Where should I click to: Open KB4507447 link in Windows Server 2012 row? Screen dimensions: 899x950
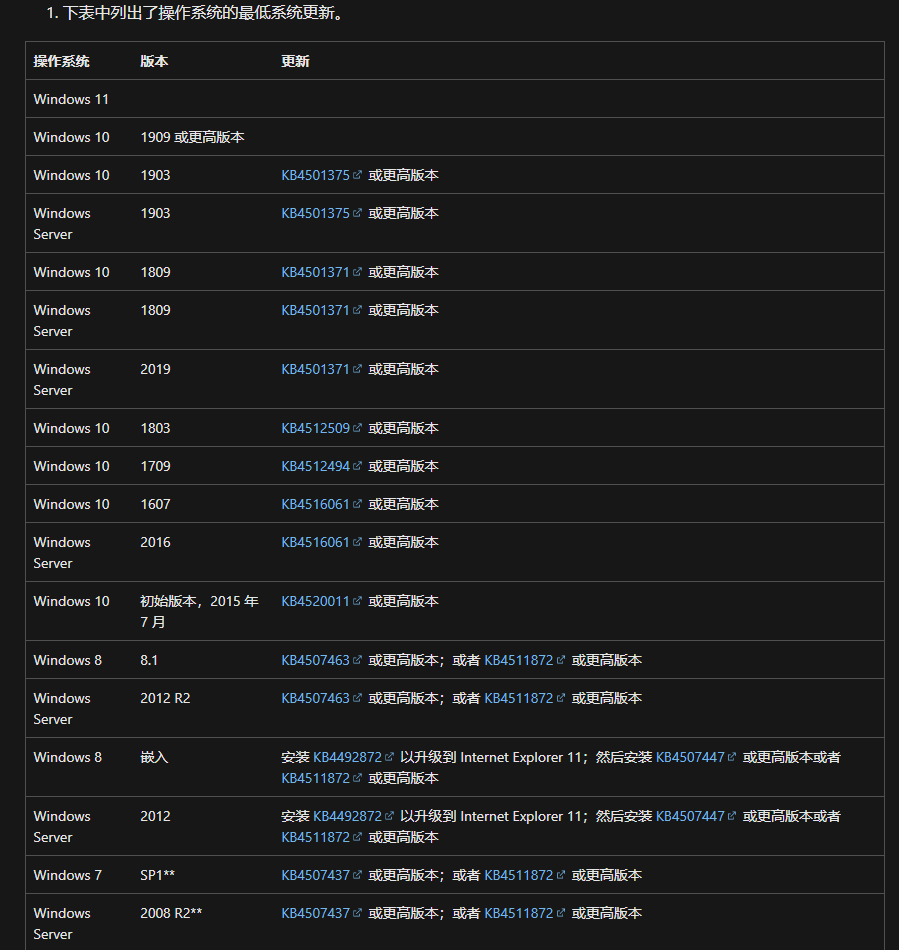coord(691,816)
